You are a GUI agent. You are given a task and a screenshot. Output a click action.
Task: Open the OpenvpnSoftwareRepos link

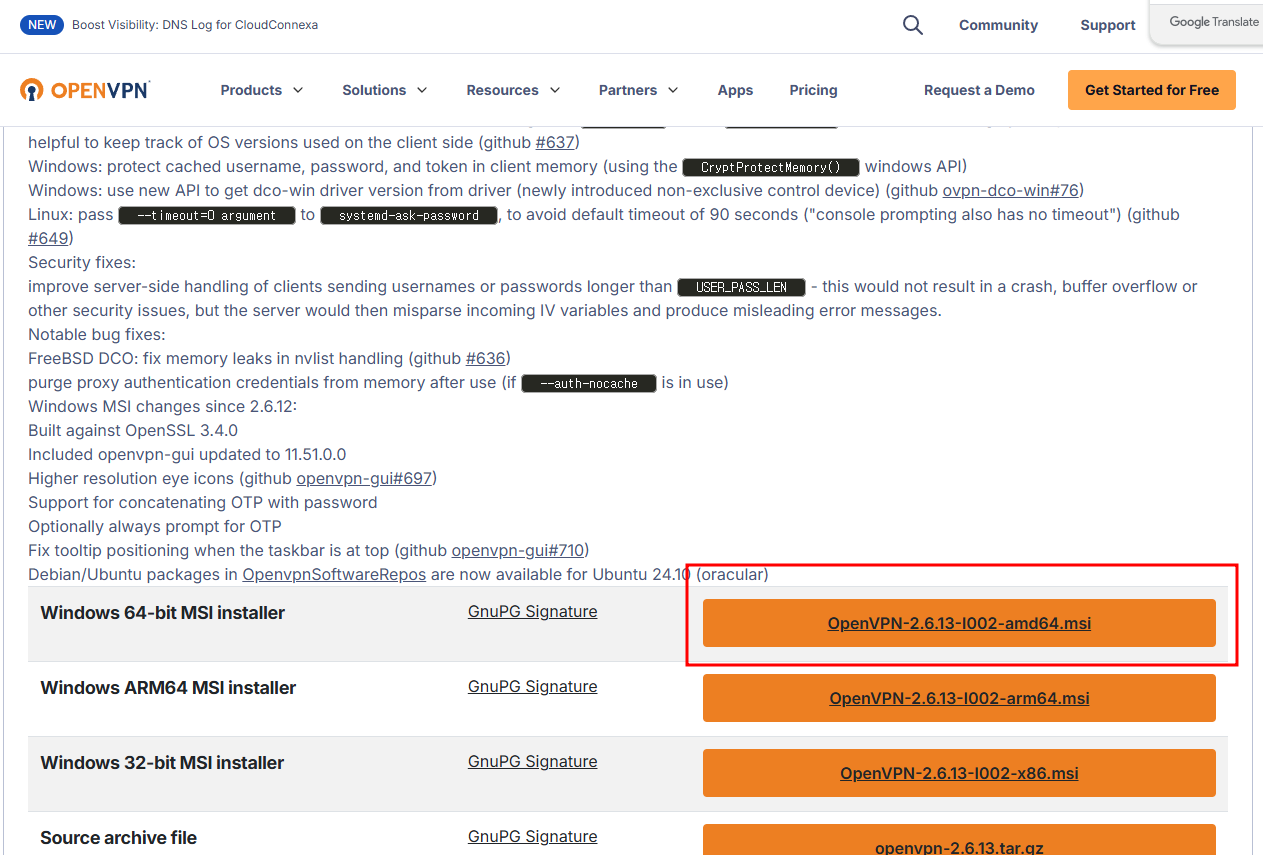click(x=334, y=574)
